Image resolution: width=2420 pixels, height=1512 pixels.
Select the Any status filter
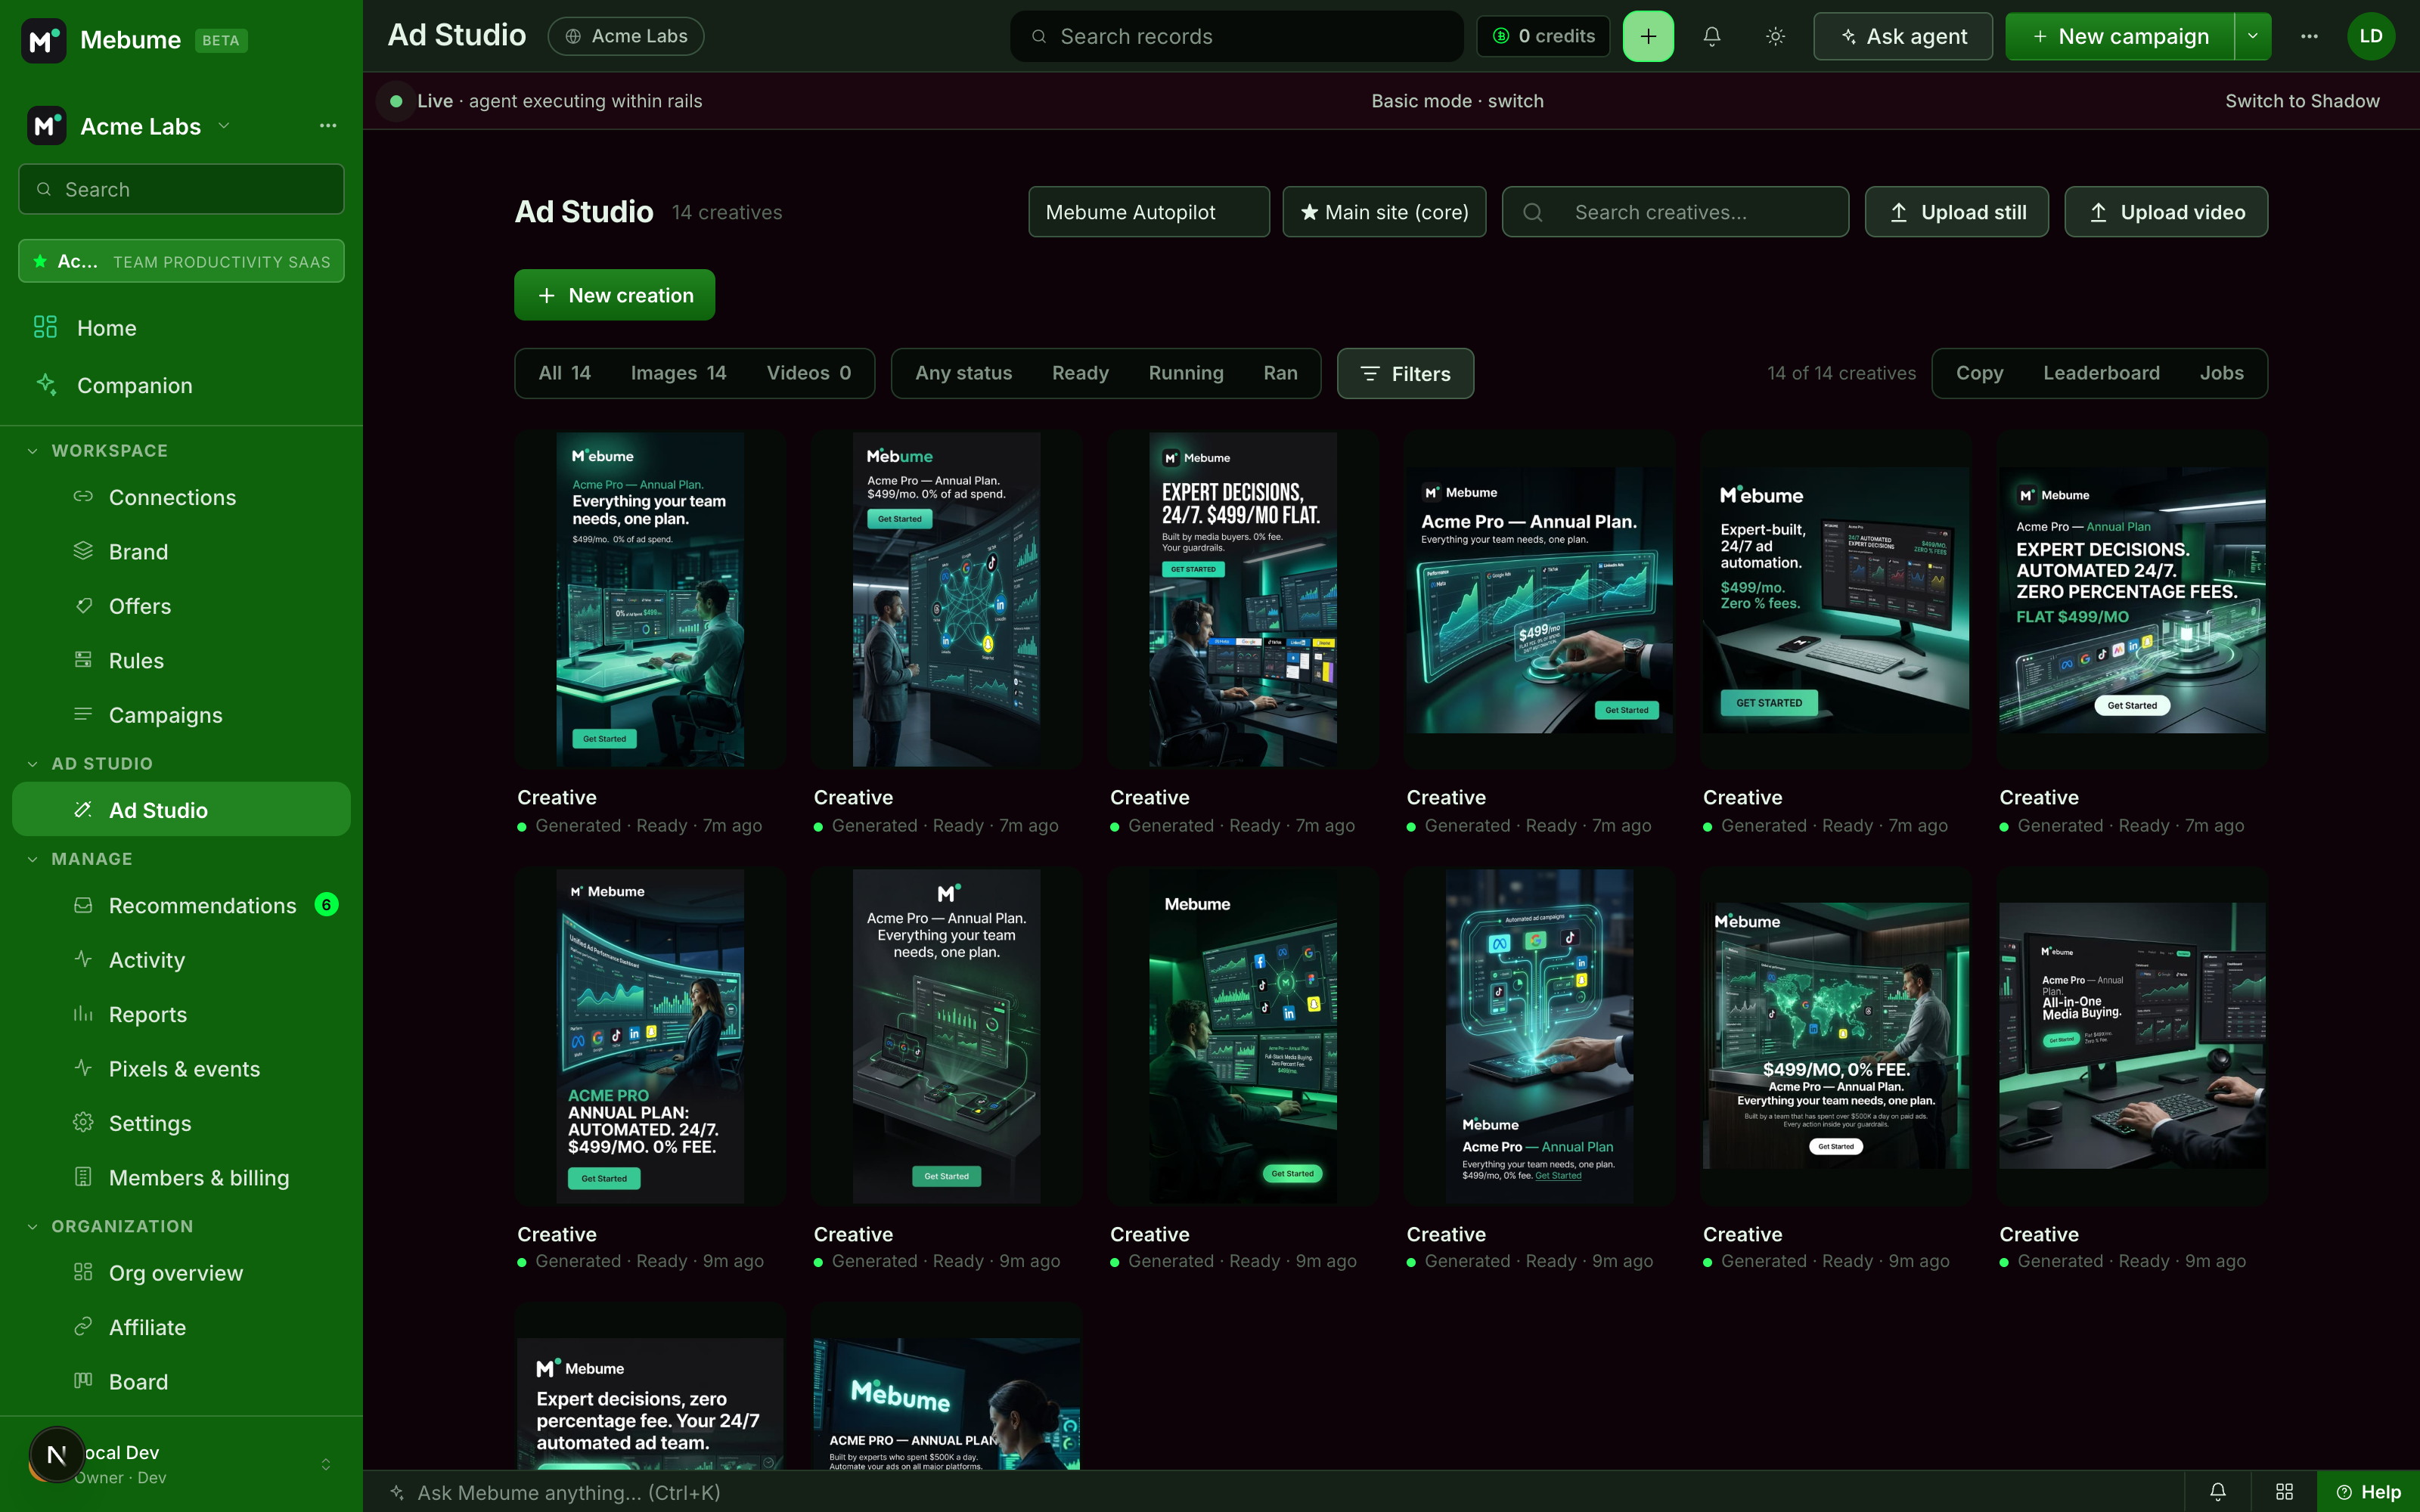click(963, 373)
